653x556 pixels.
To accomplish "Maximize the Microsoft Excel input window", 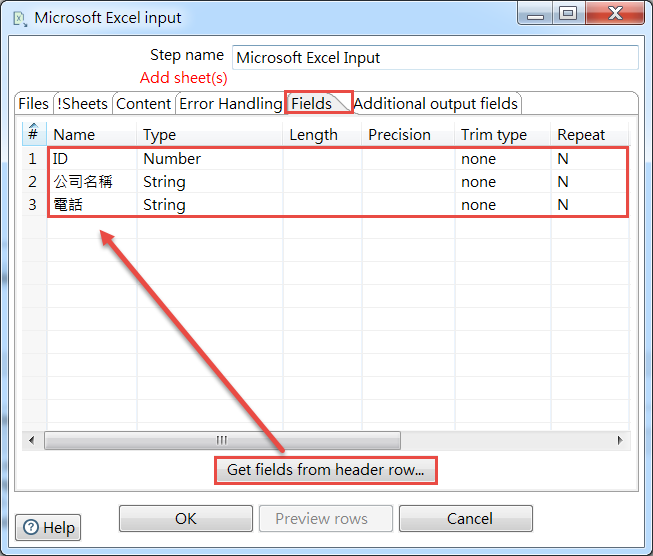I will (x=568, y=13).
